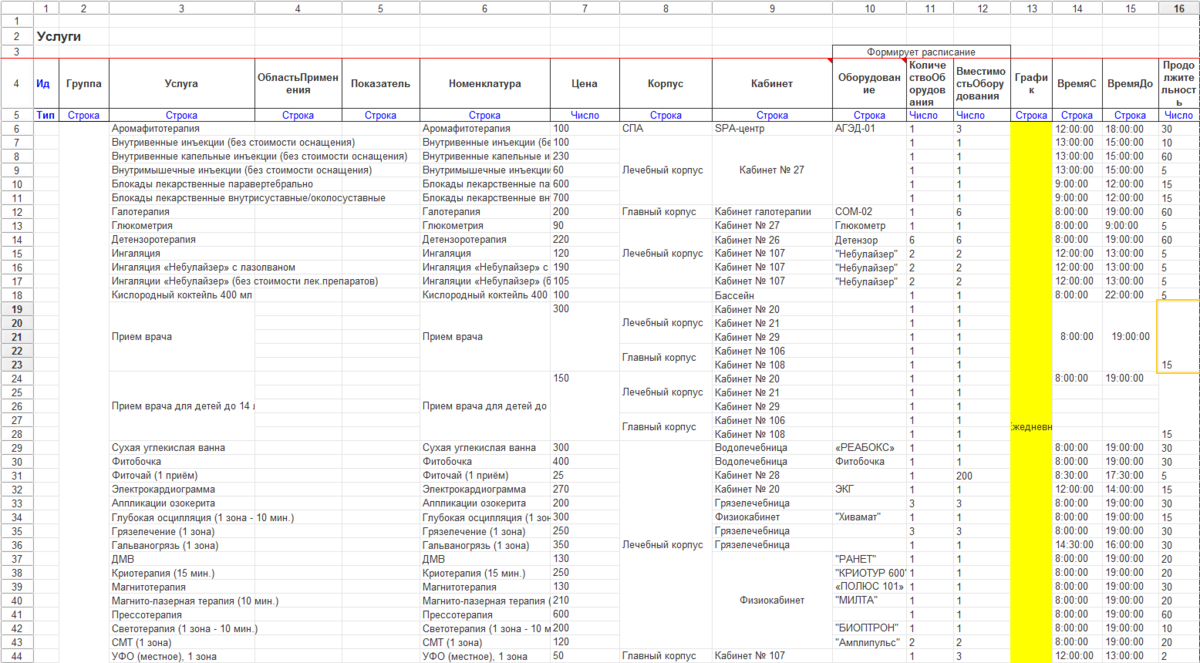Select the 'Услуги' title cell
The height and width of the screenshot is (663, 1200).
coord(58,37)
